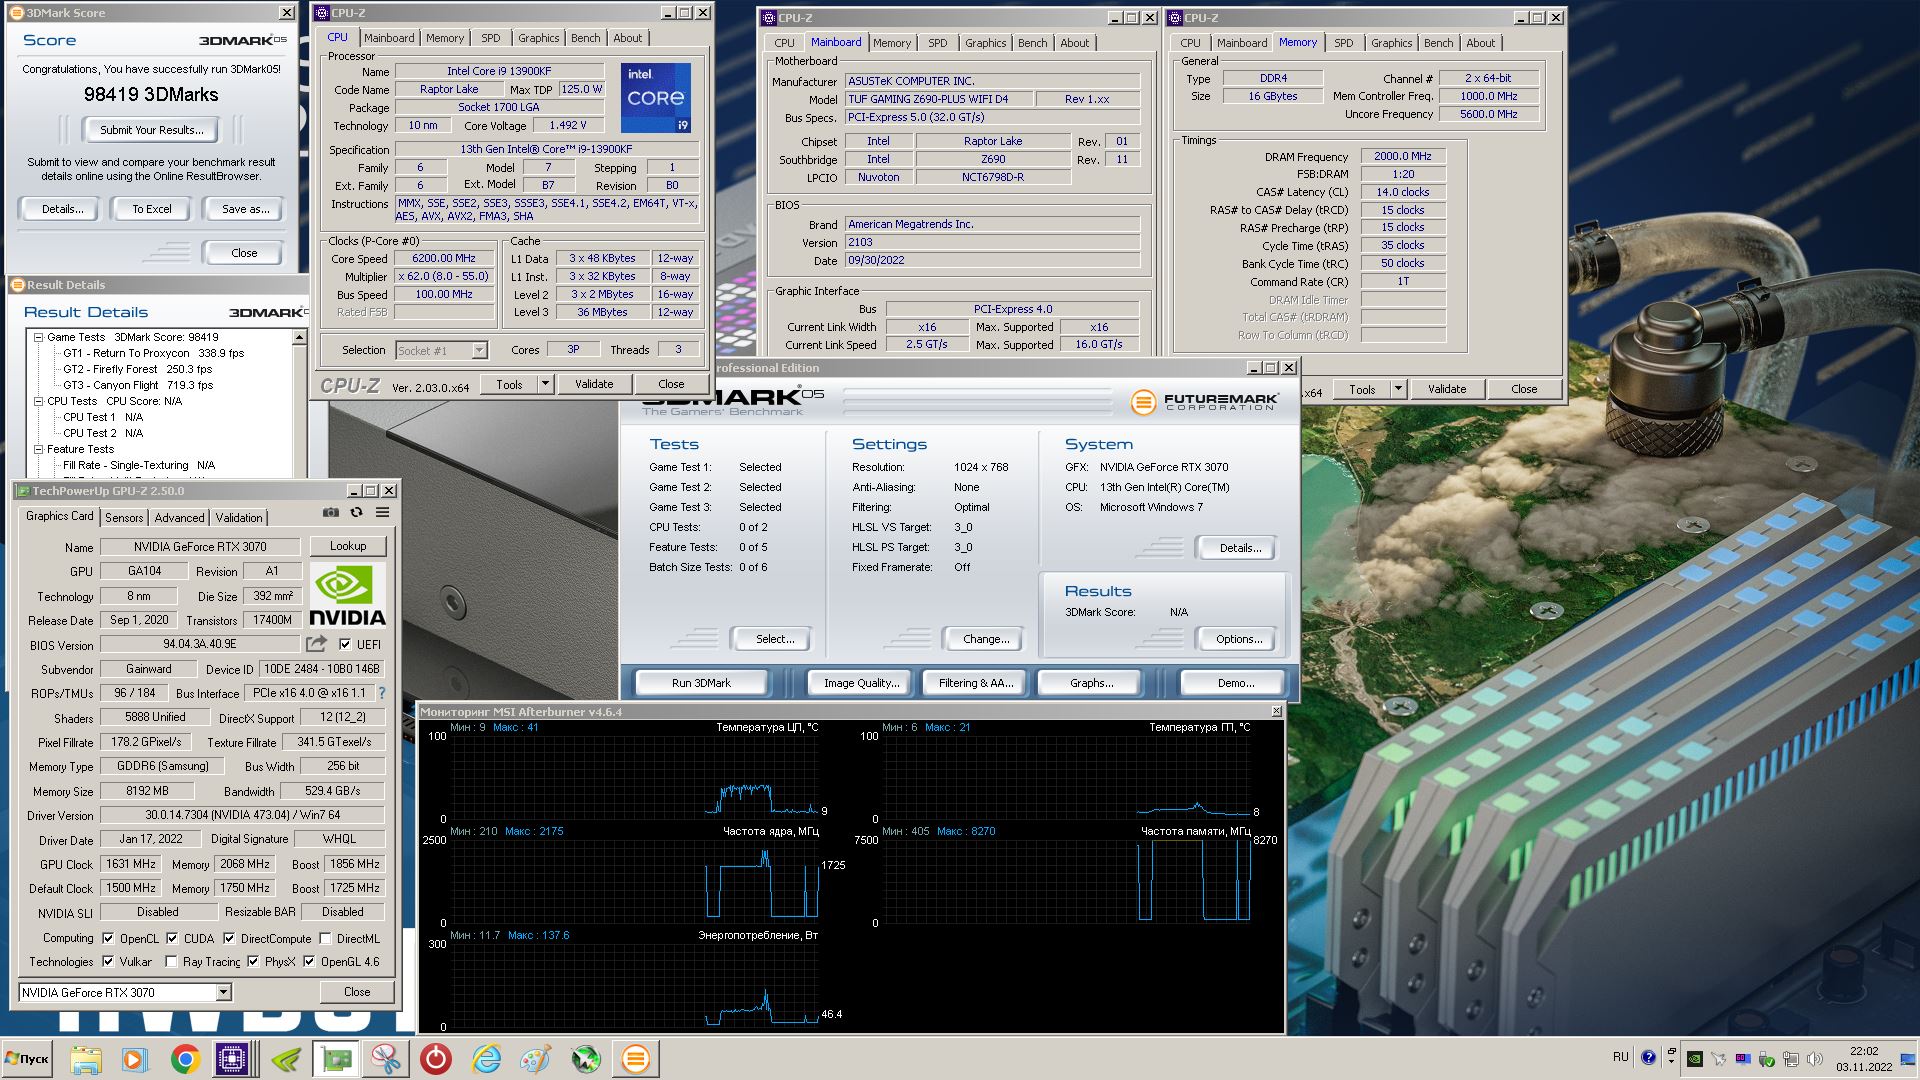Open Graphics tab in CPU-Z Mainboard window

tap(986, 43)
